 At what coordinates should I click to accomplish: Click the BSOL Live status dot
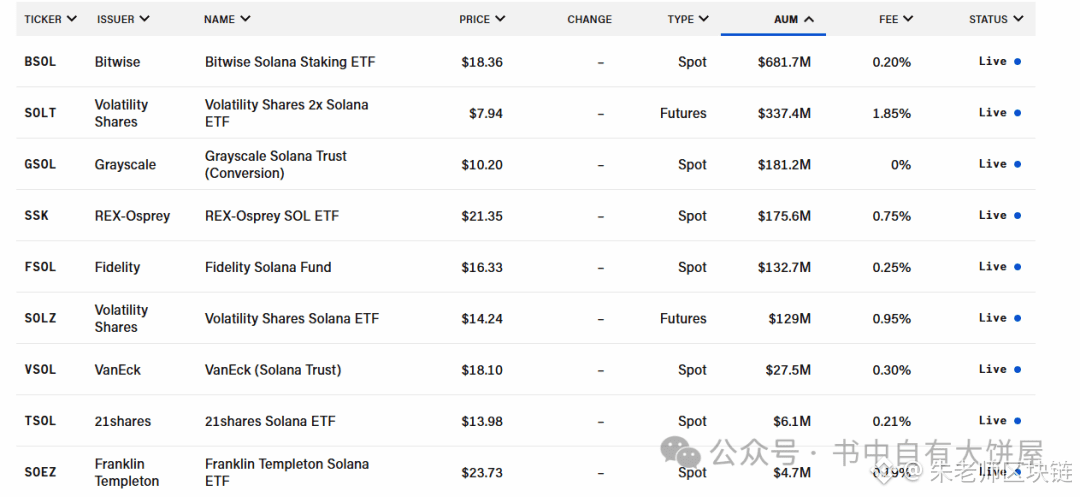click(x=1018, y=62)
